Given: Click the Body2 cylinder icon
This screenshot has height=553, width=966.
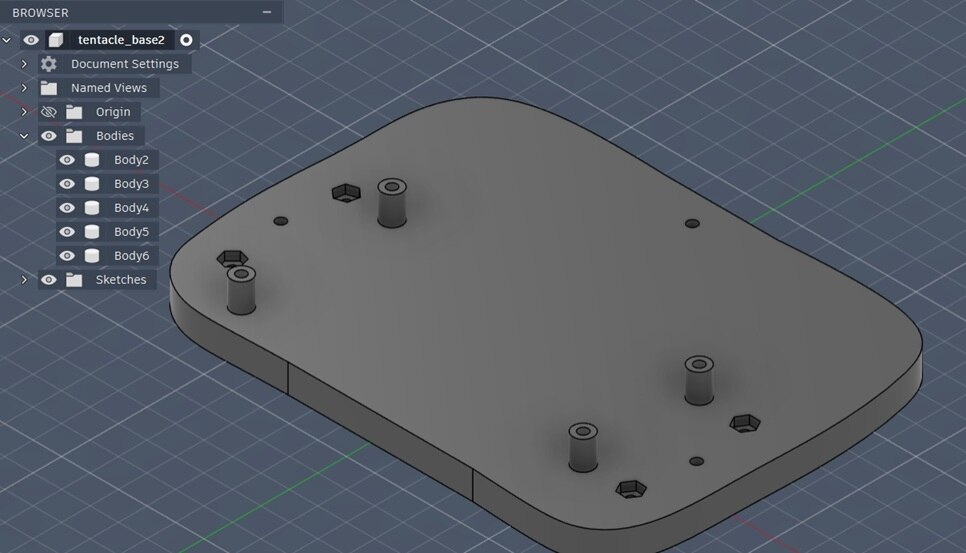Looking at the screenshot, I should coord(92,160).
